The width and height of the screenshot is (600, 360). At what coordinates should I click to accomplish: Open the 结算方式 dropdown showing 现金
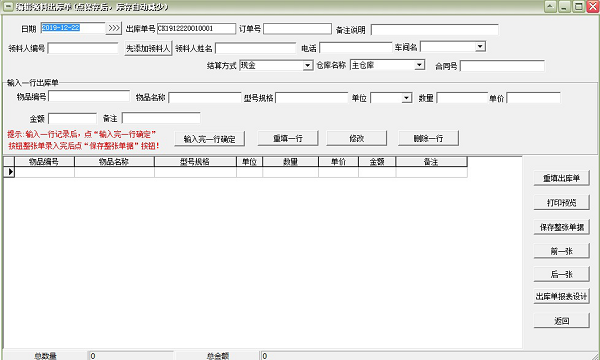point(308,65)
